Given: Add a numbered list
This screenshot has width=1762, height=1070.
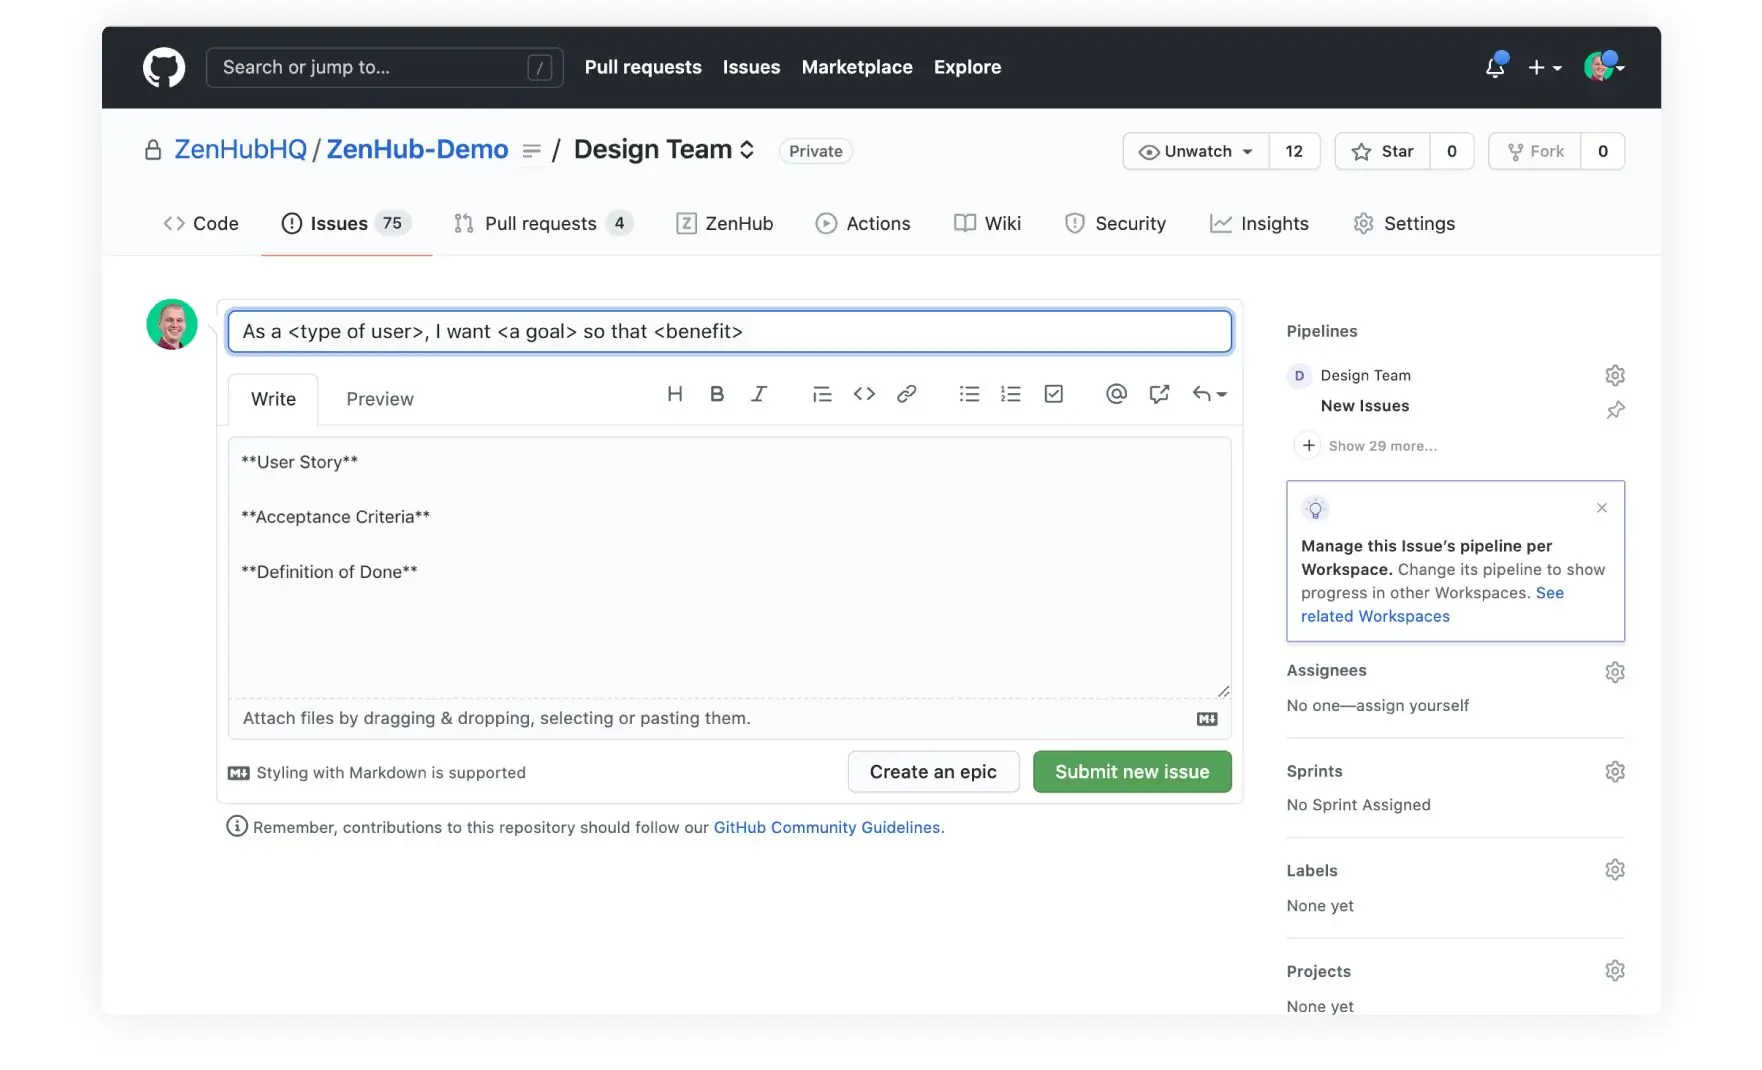Looking at the screenshot, I should point(1011,394).
